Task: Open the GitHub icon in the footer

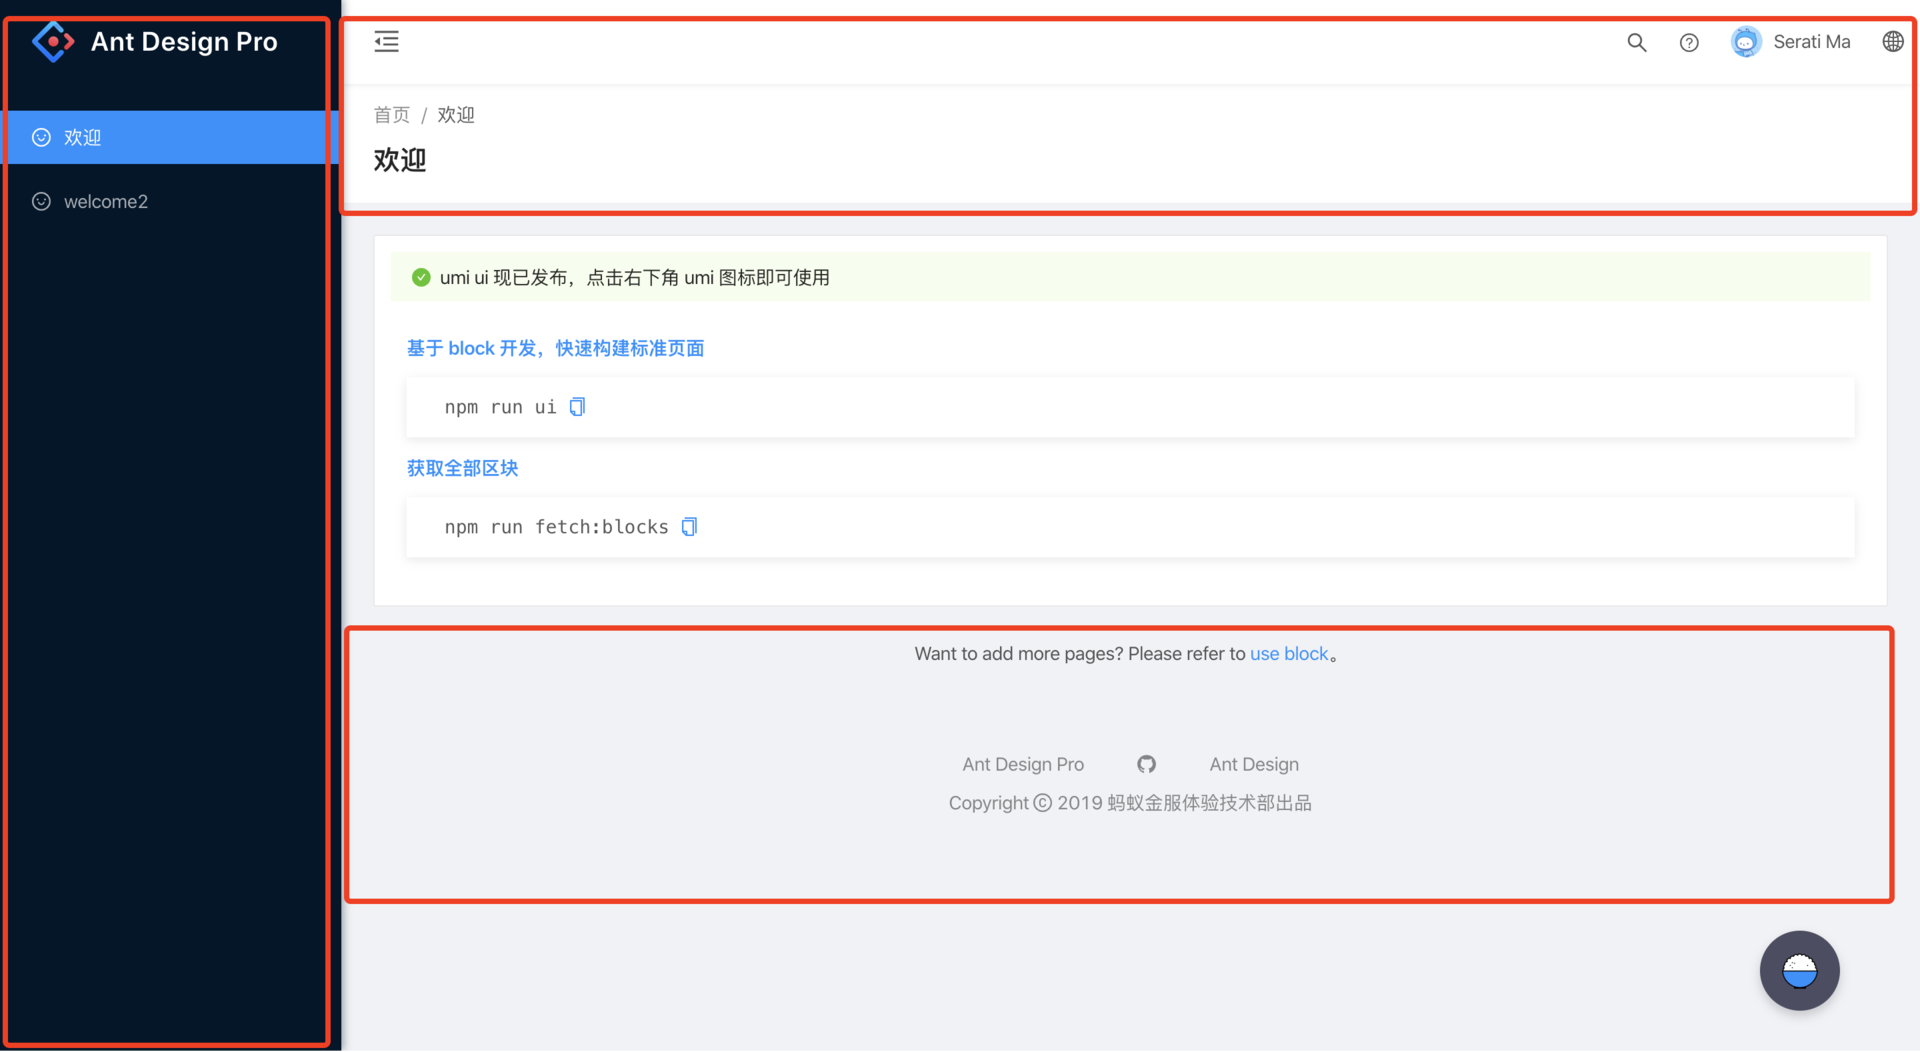Action: click(x=1146, y=764)
